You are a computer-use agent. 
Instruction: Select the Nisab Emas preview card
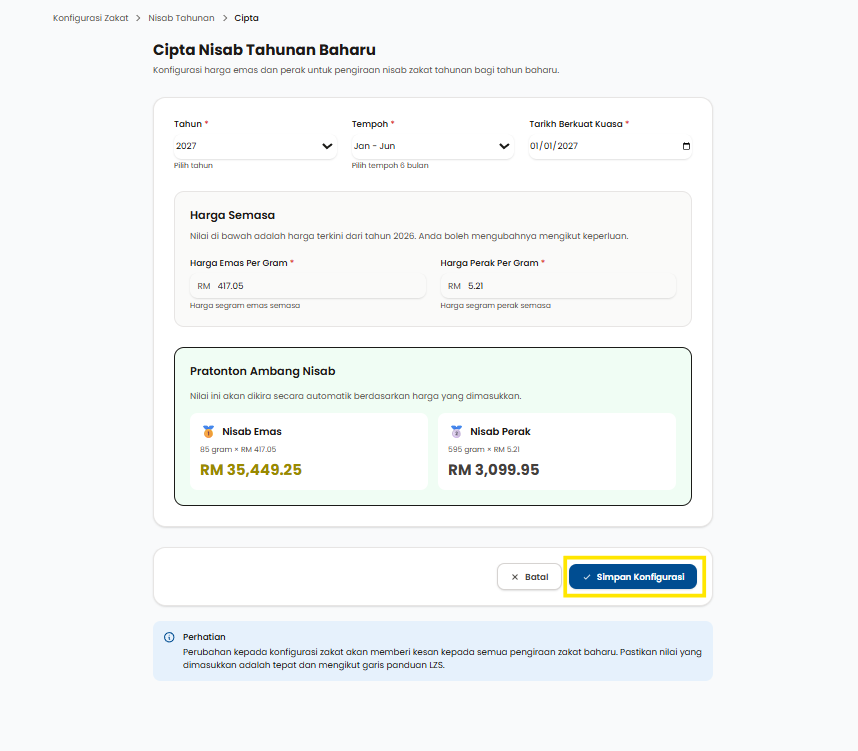[309, 452]
